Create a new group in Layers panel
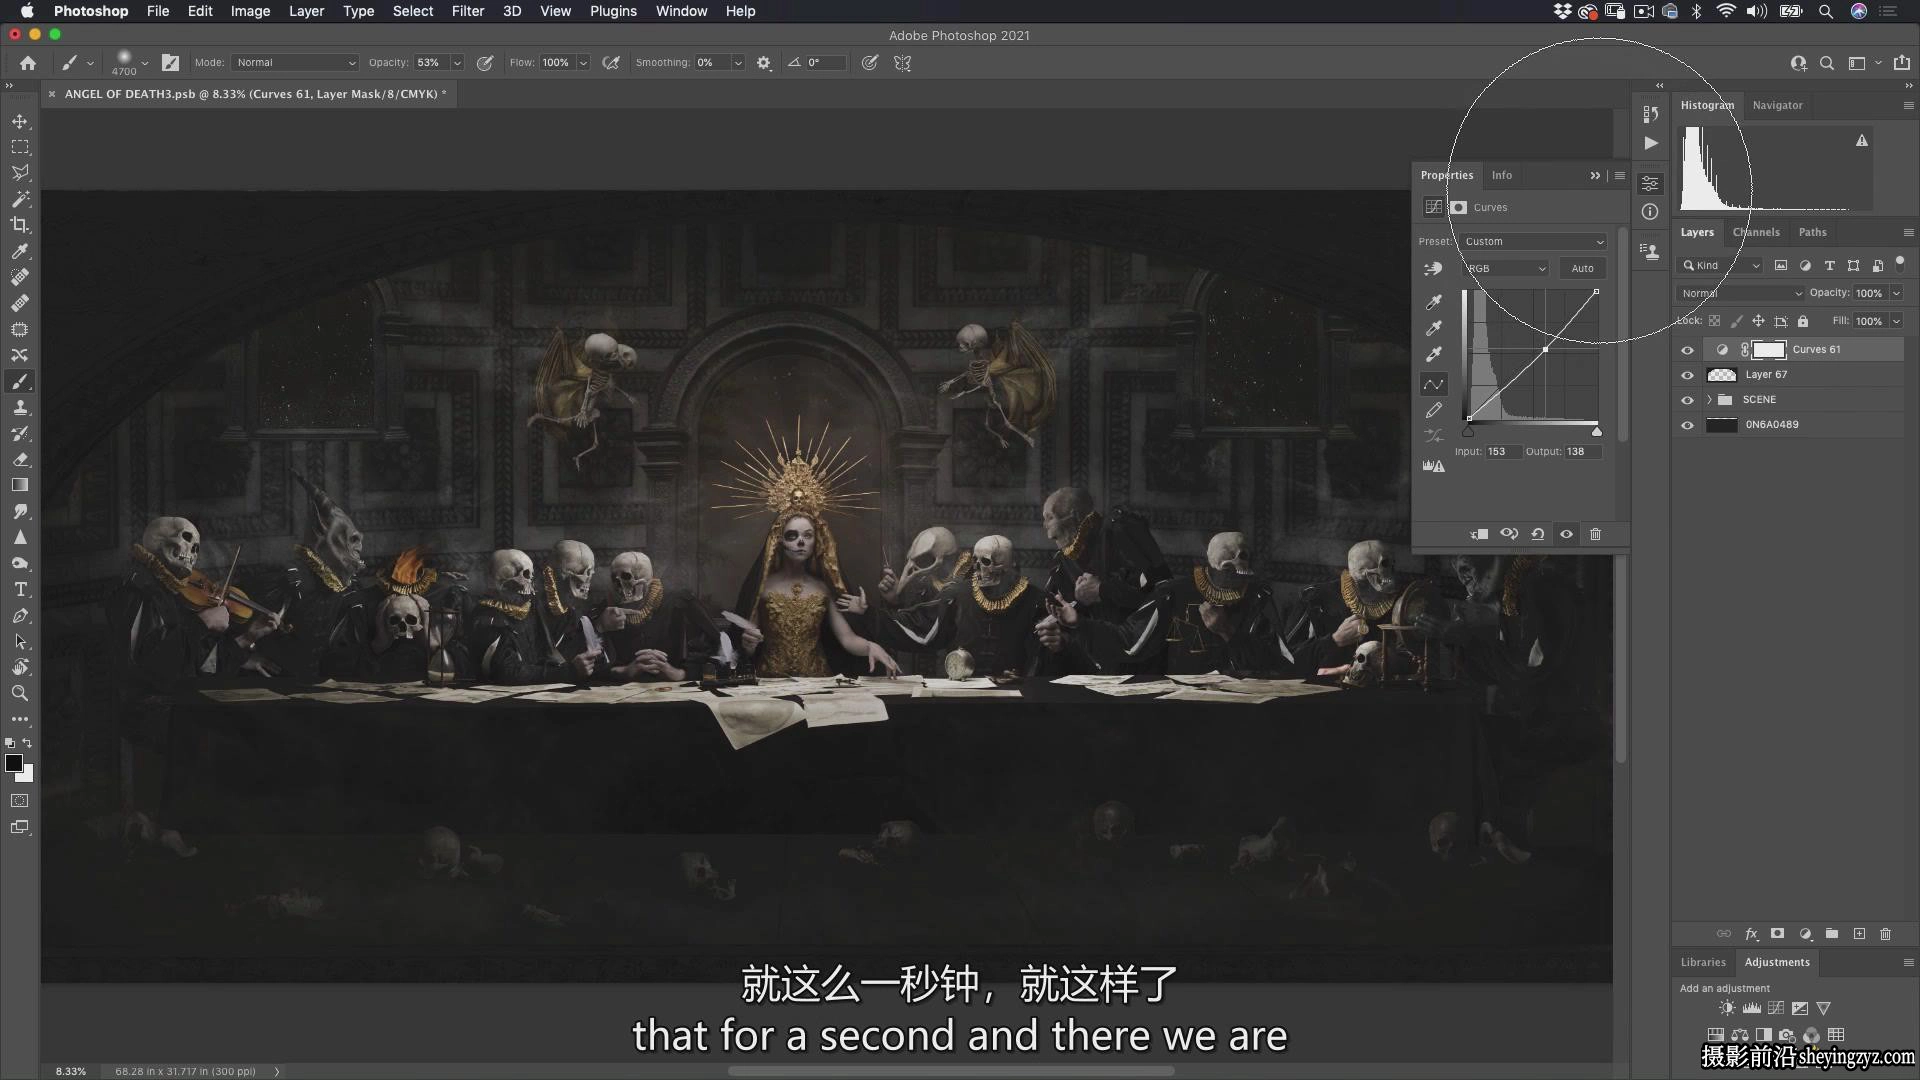 [x=1832, y=934]
